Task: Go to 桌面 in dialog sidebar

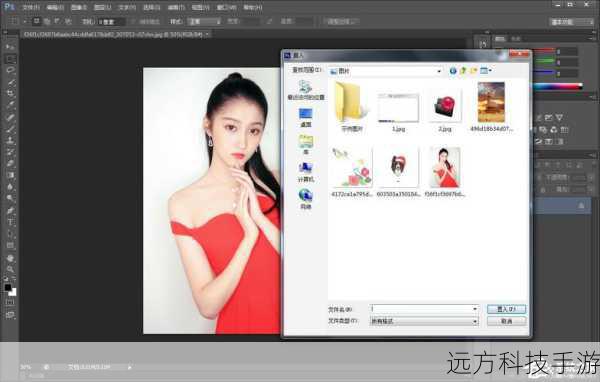Action: 306,117
